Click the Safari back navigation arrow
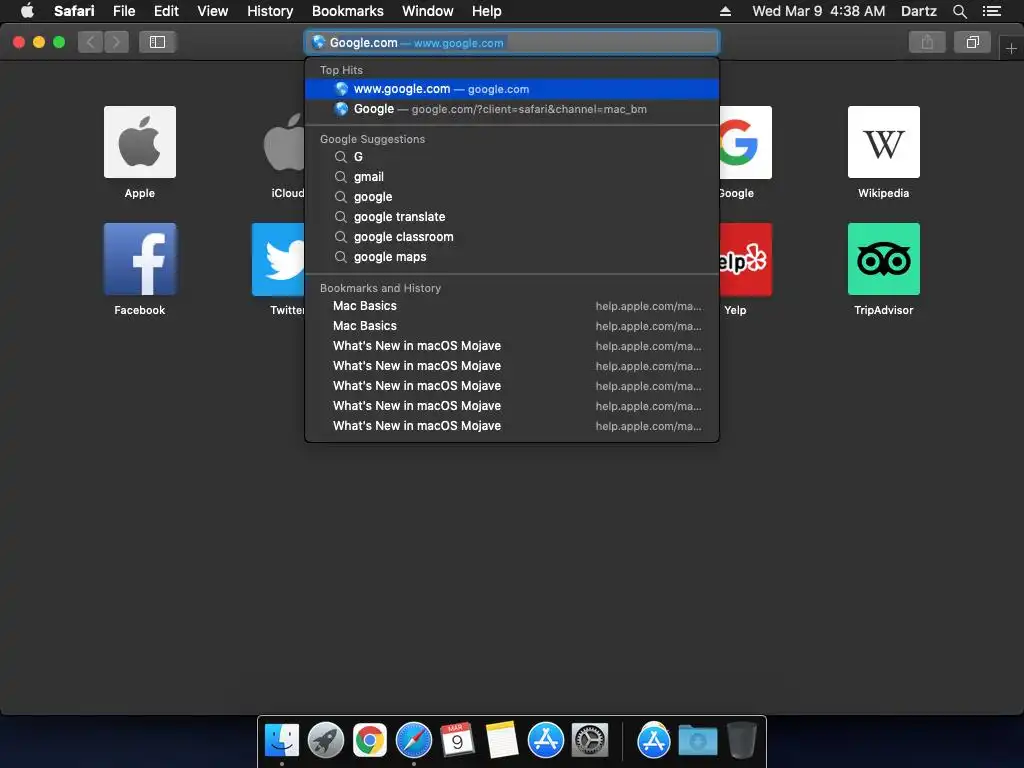This screenshot has width=1024, height=768. 90,42
